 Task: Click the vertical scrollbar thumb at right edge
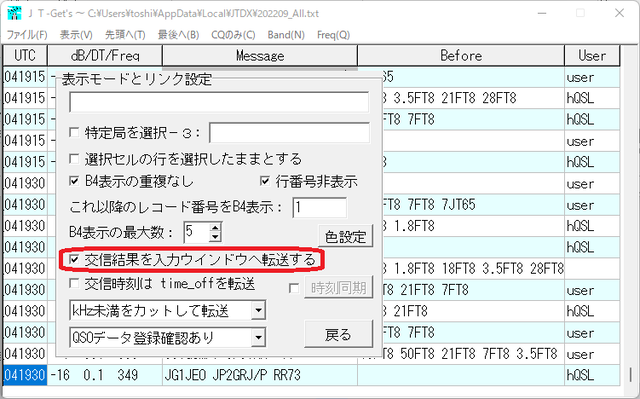(x=630, y=375)
